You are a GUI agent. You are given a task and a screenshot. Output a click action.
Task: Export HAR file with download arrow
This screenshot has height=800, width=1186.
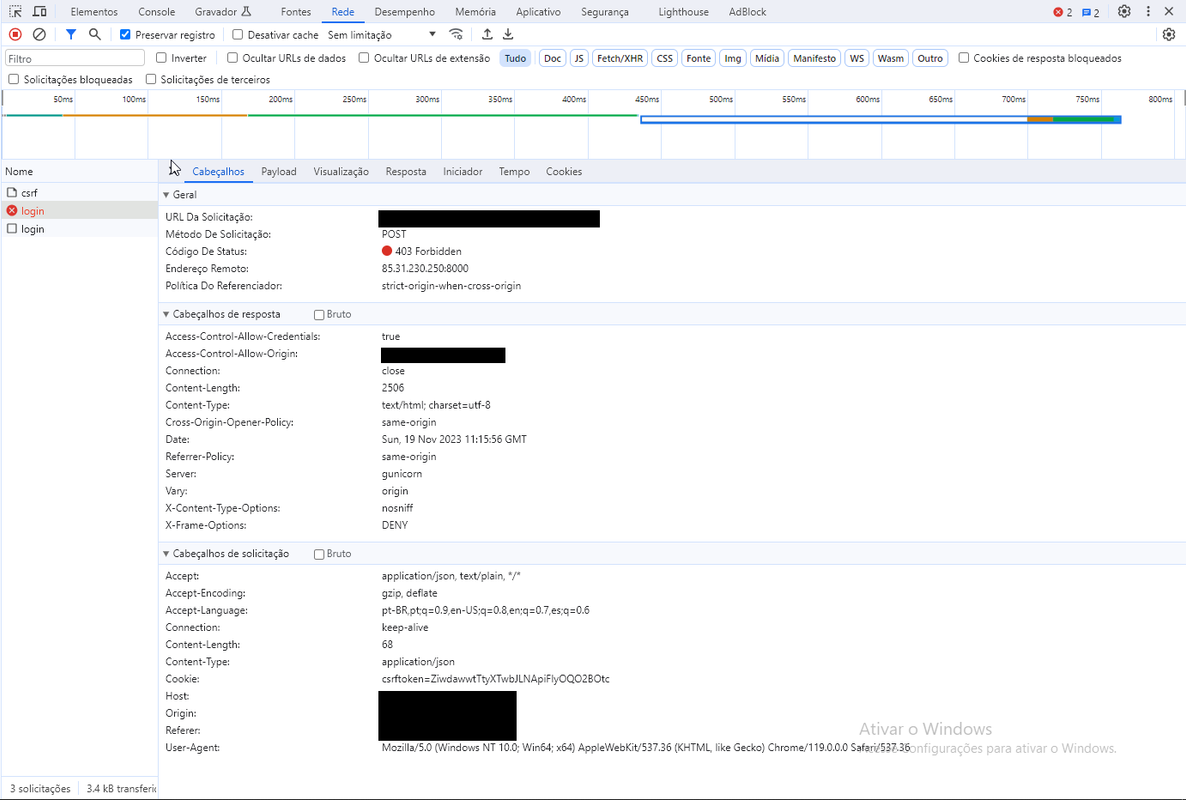pyautogui.click(x=508, y=34)
